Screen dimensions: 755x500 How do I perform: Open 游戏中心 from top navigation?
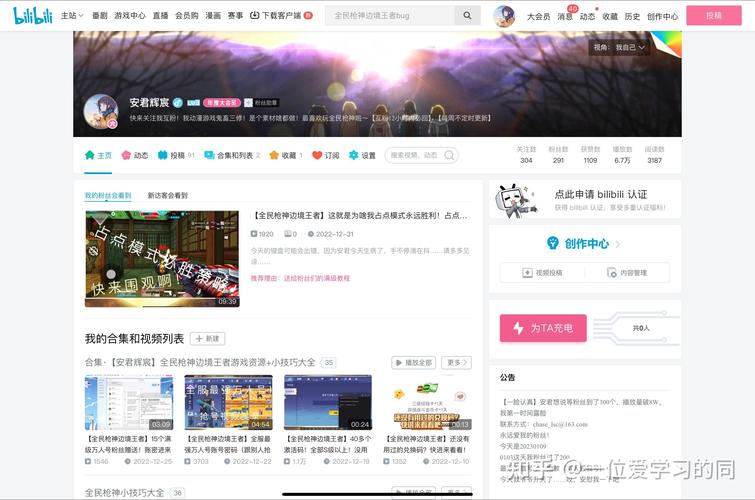pyautogui.click(x=130, y=16)
